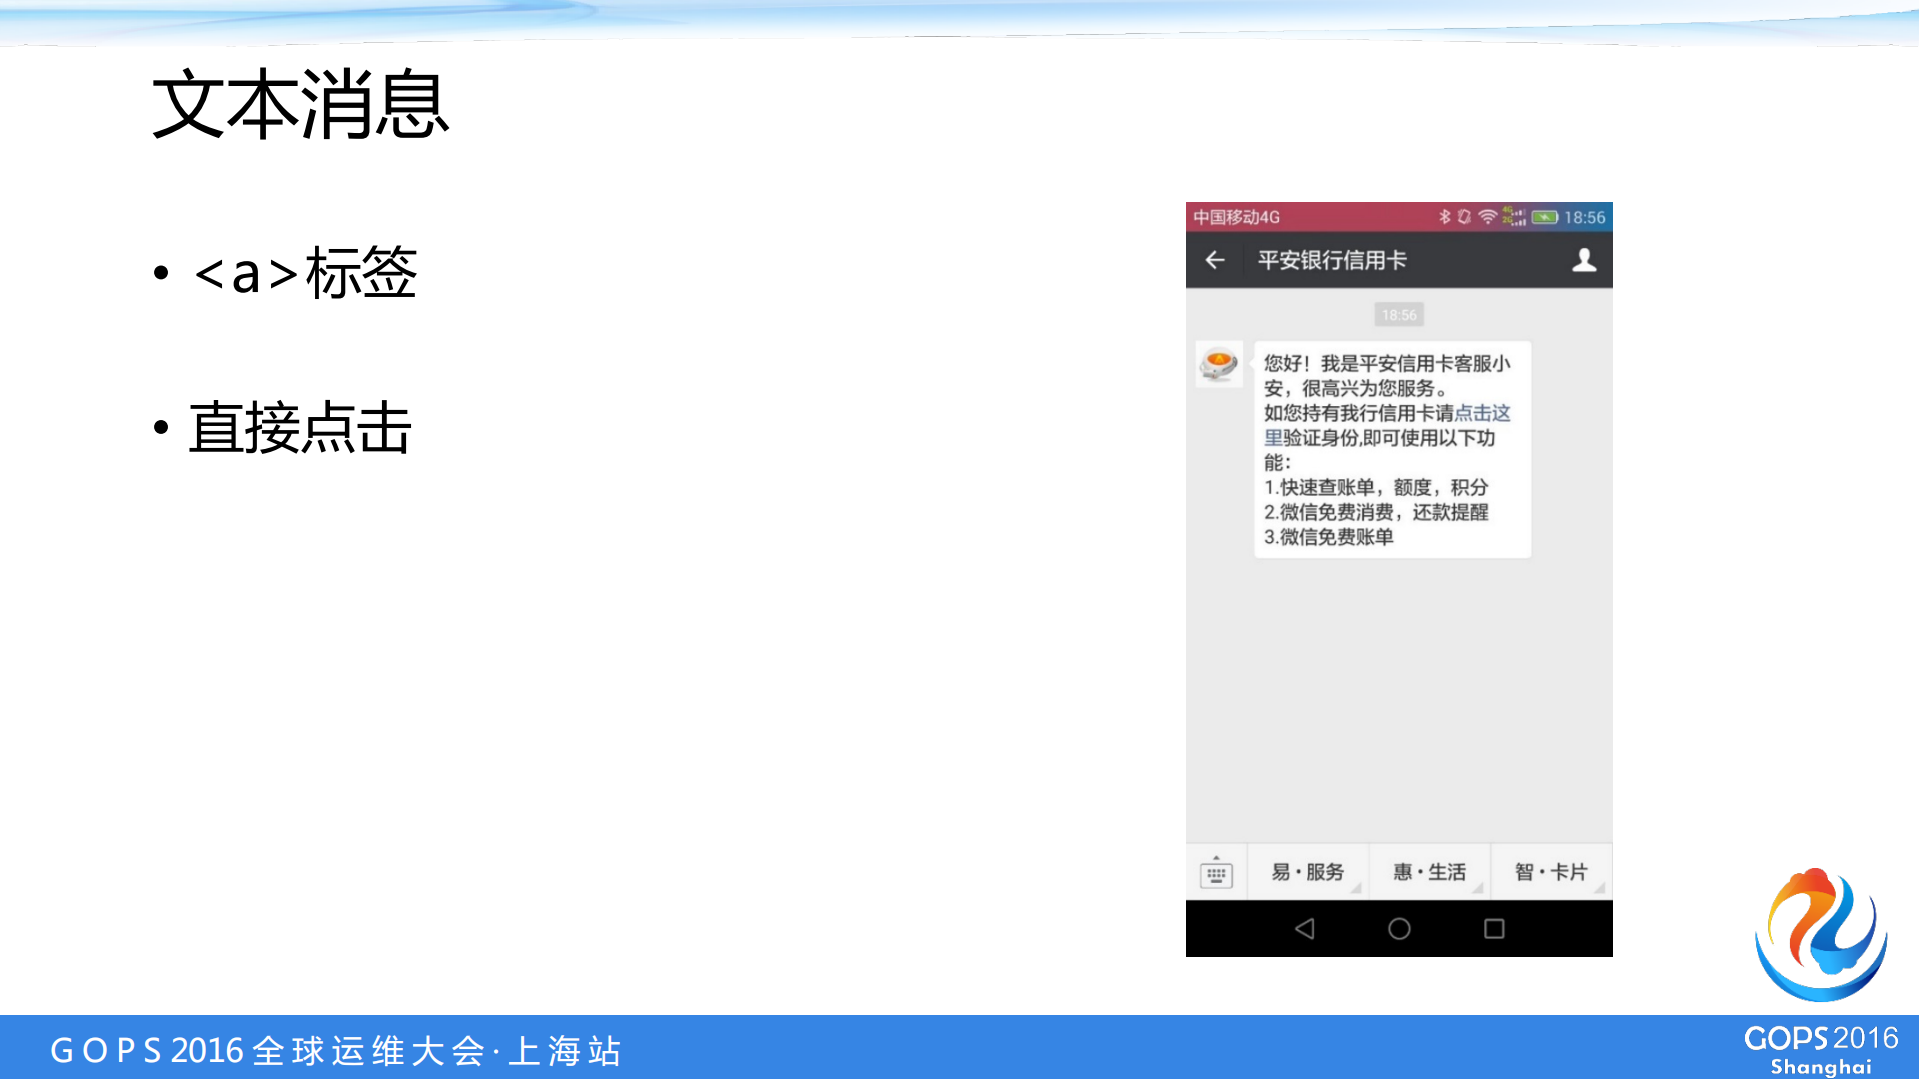
Task: Tap the customer service avatar thumbnail
Action: (1218, 364)
